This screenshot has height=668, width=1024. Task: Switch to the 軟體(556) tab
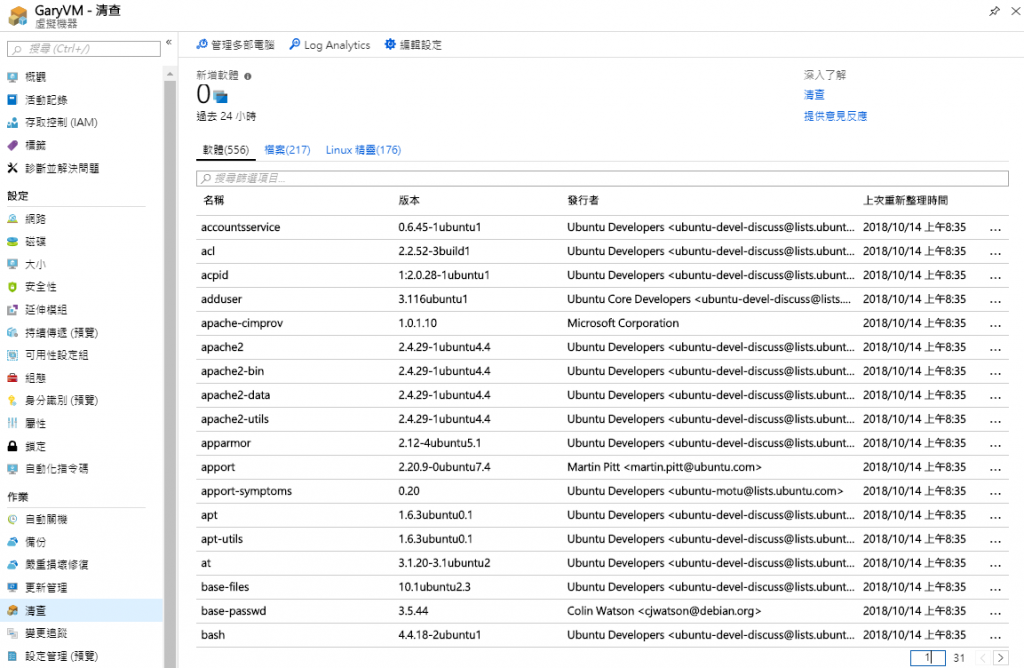pos(226,150)
